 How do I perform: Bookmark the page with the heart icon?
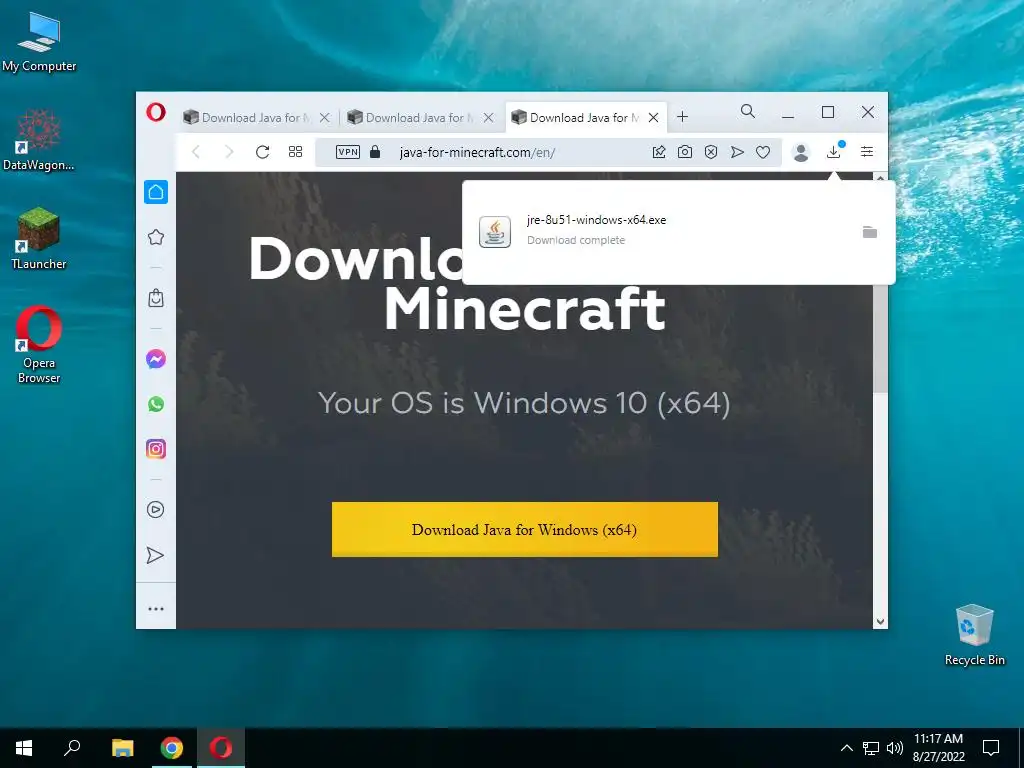[x=763, y=152]
